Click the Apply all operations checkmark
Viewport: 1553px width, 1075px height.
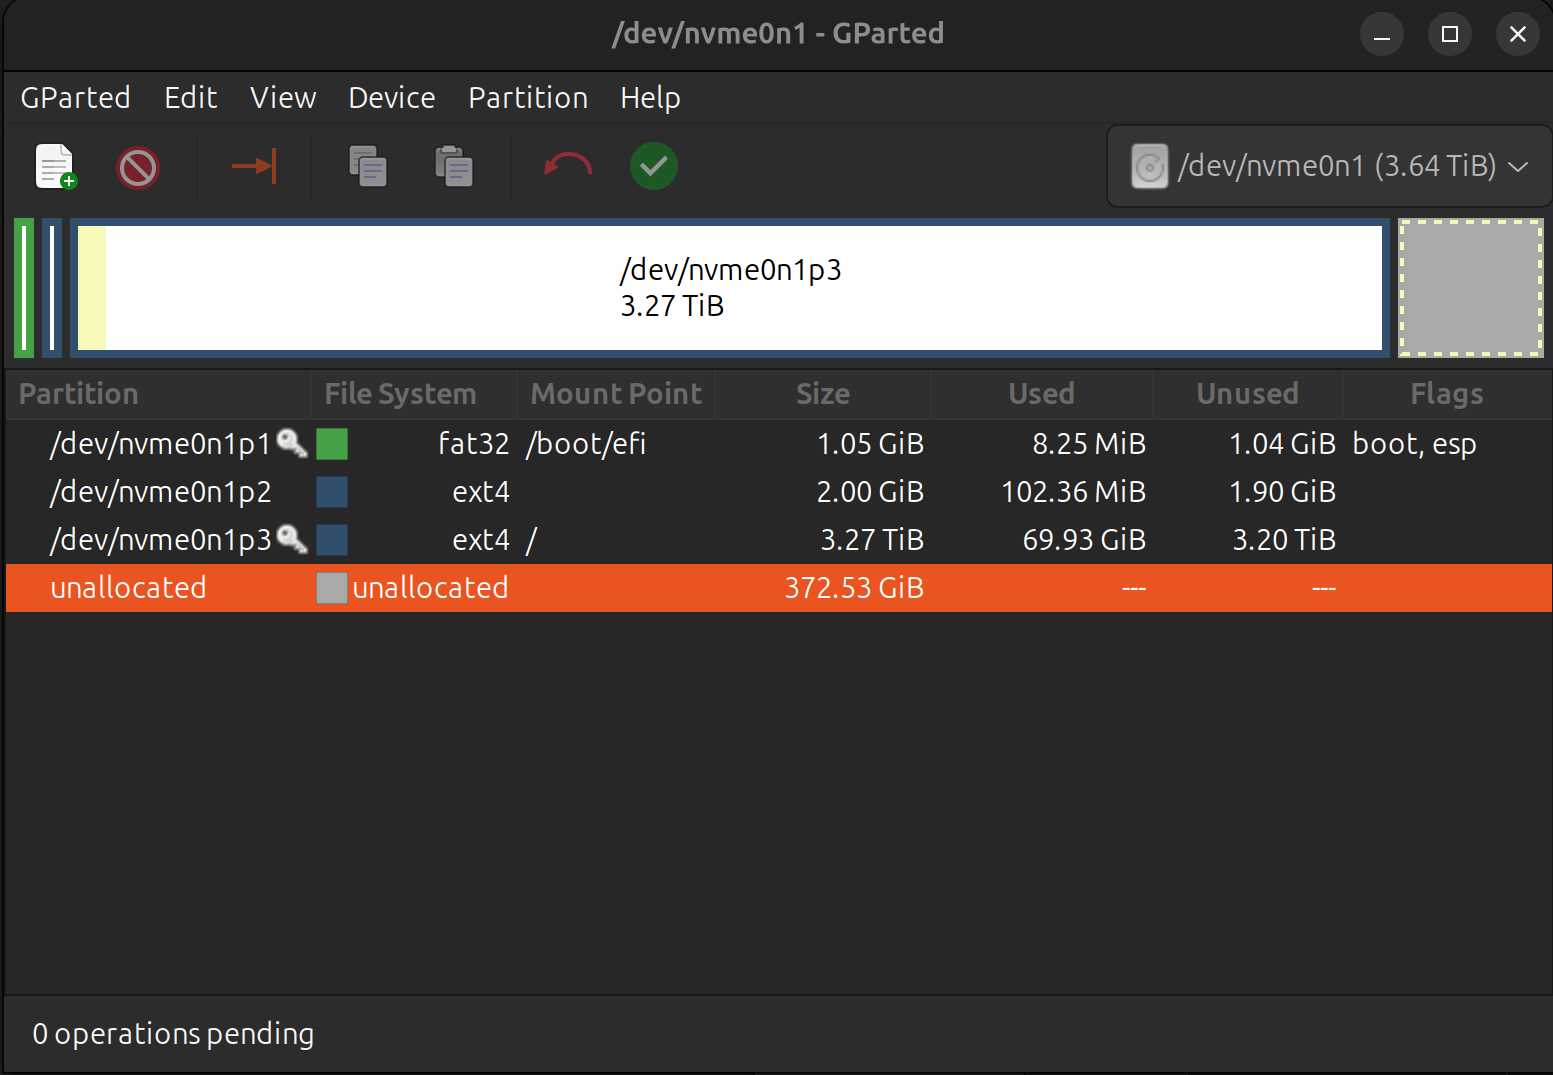point(654,166)
